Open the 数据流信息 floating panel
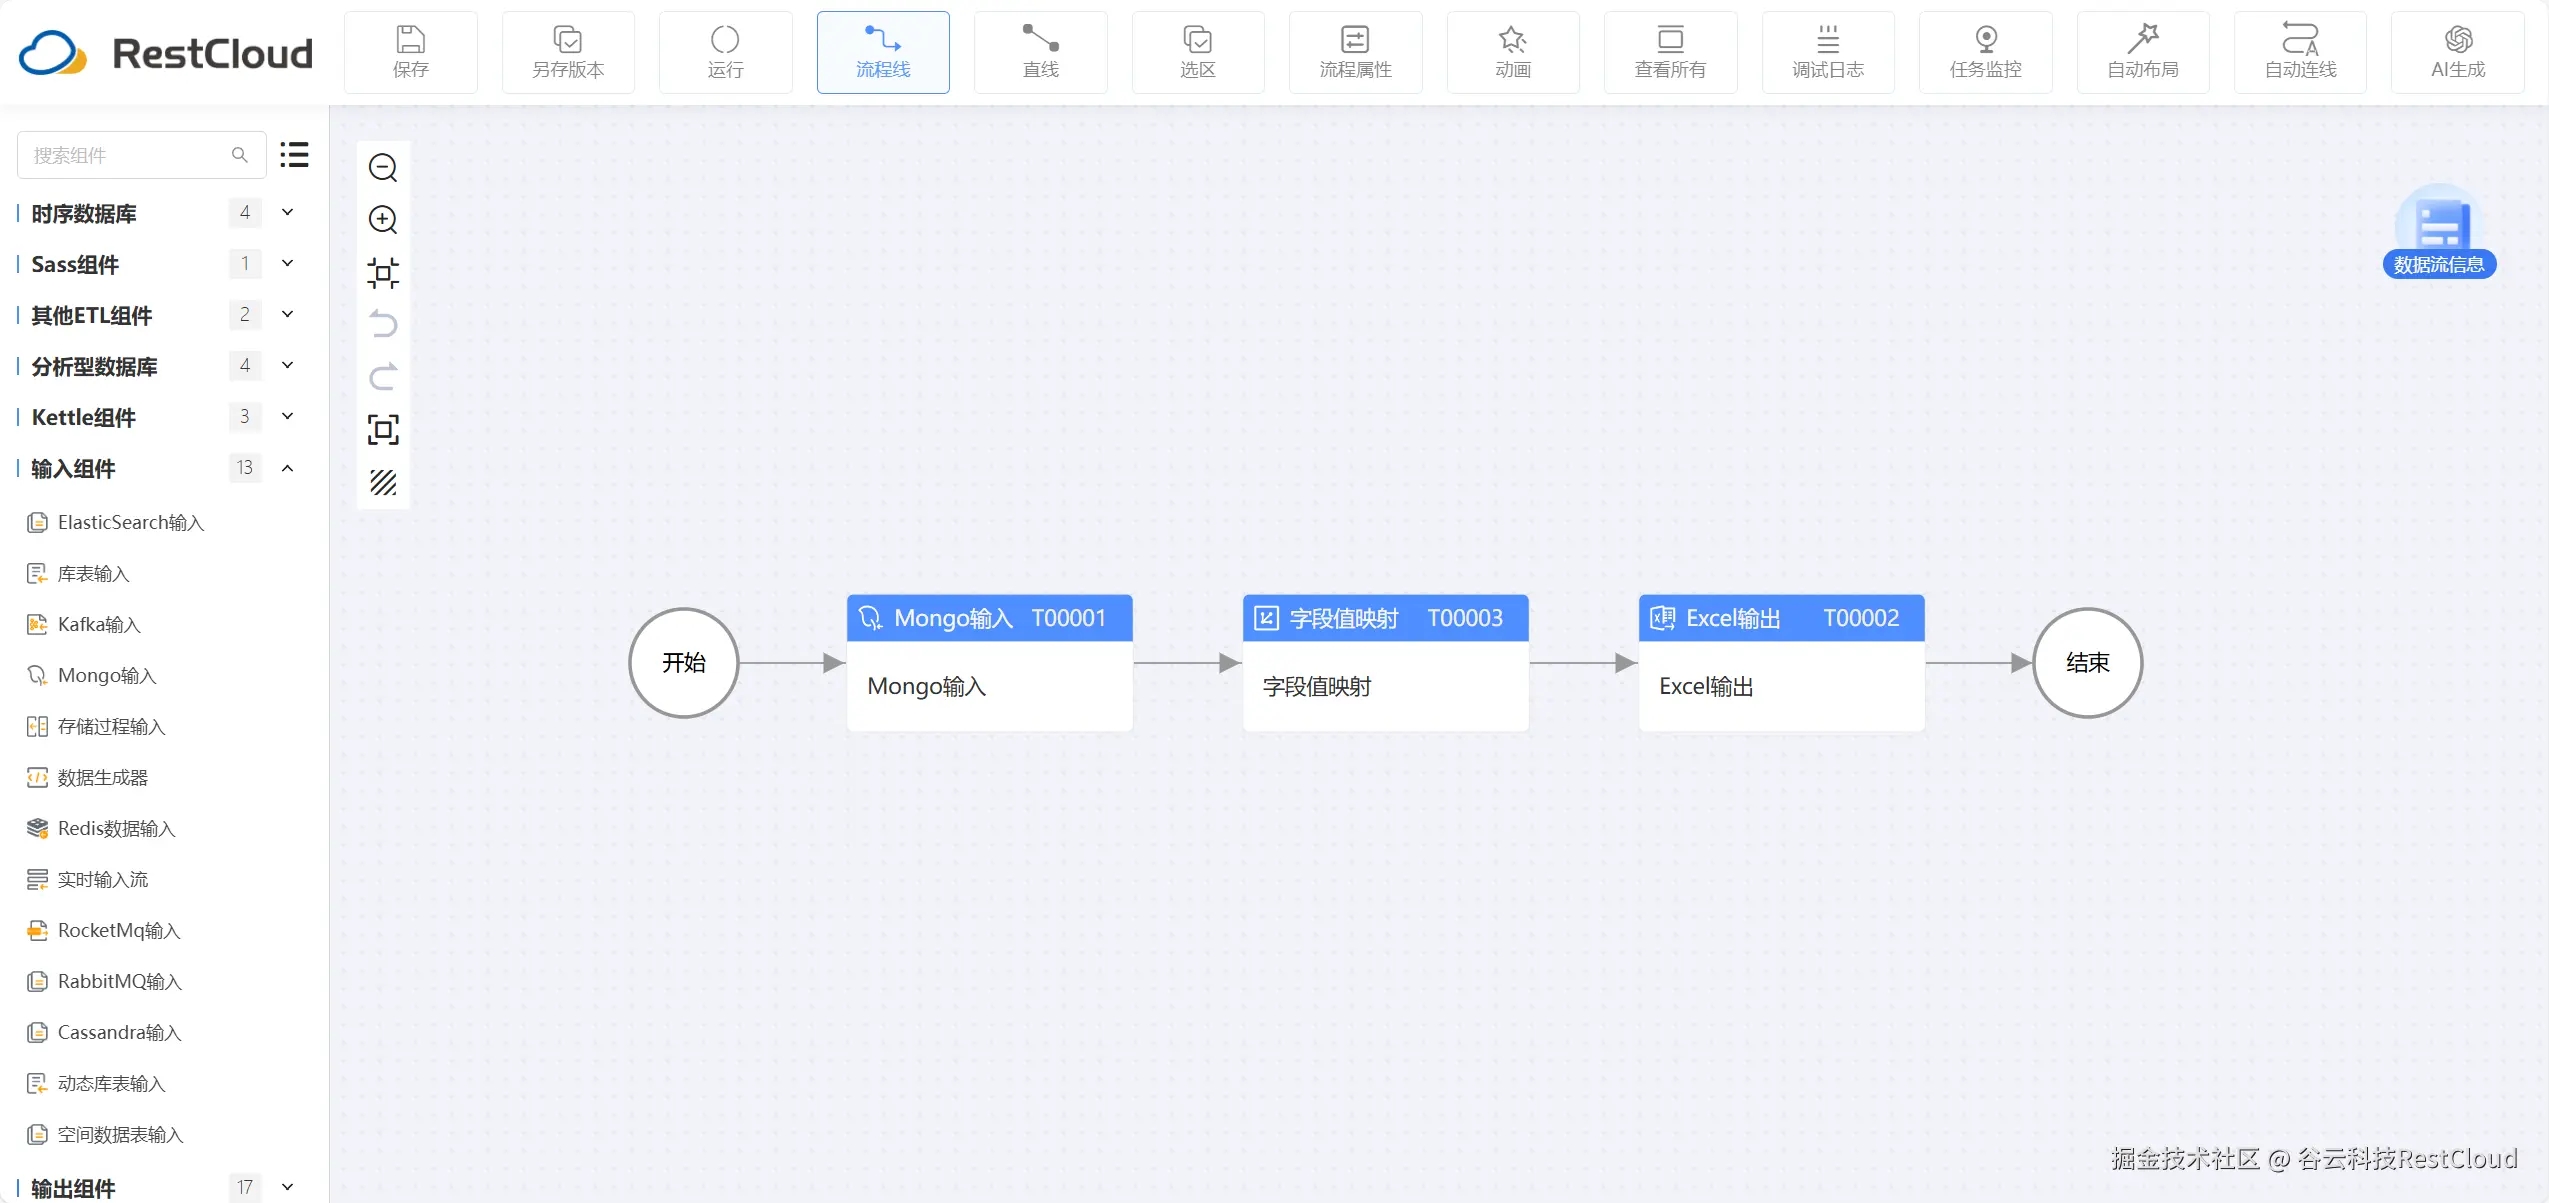 2439,232
